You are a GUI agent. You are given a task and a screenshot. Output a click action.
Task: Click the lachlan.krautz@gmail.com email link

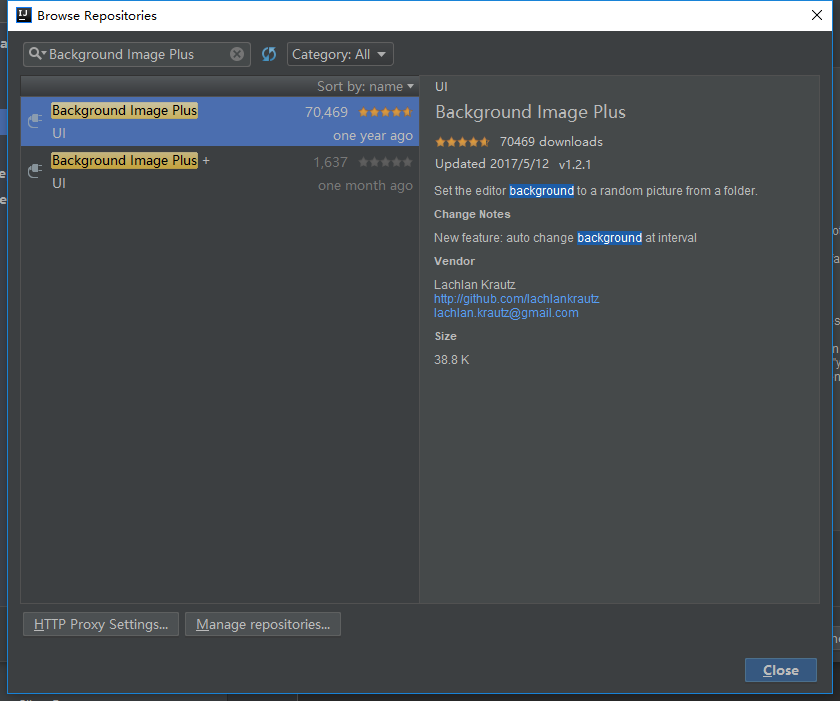pyautogui.click(x=506, y=313)
